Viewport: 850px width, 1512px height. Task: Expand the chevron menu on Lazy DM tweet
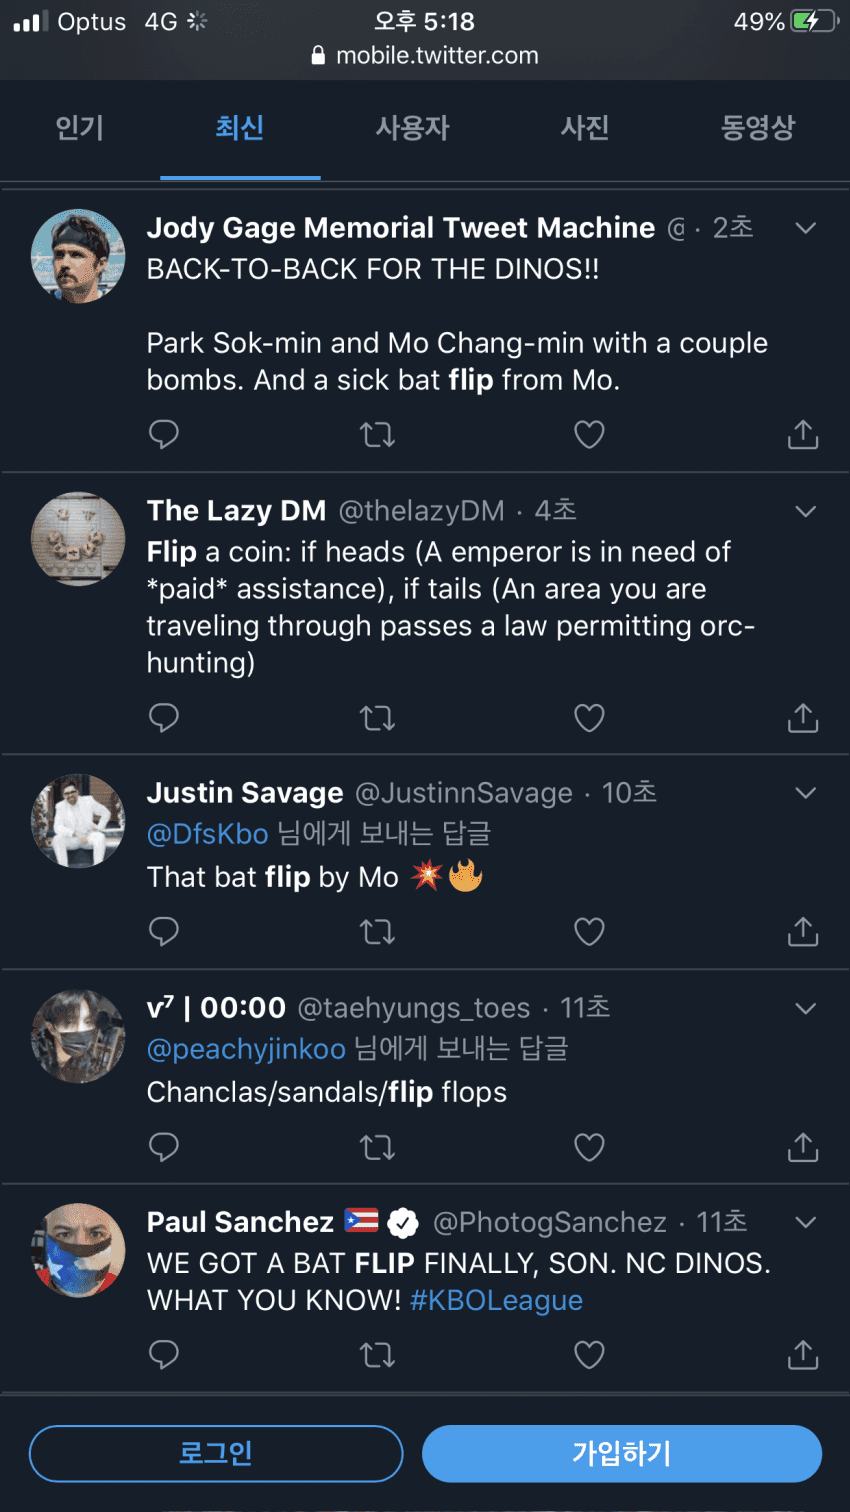[x=805, y=511]
